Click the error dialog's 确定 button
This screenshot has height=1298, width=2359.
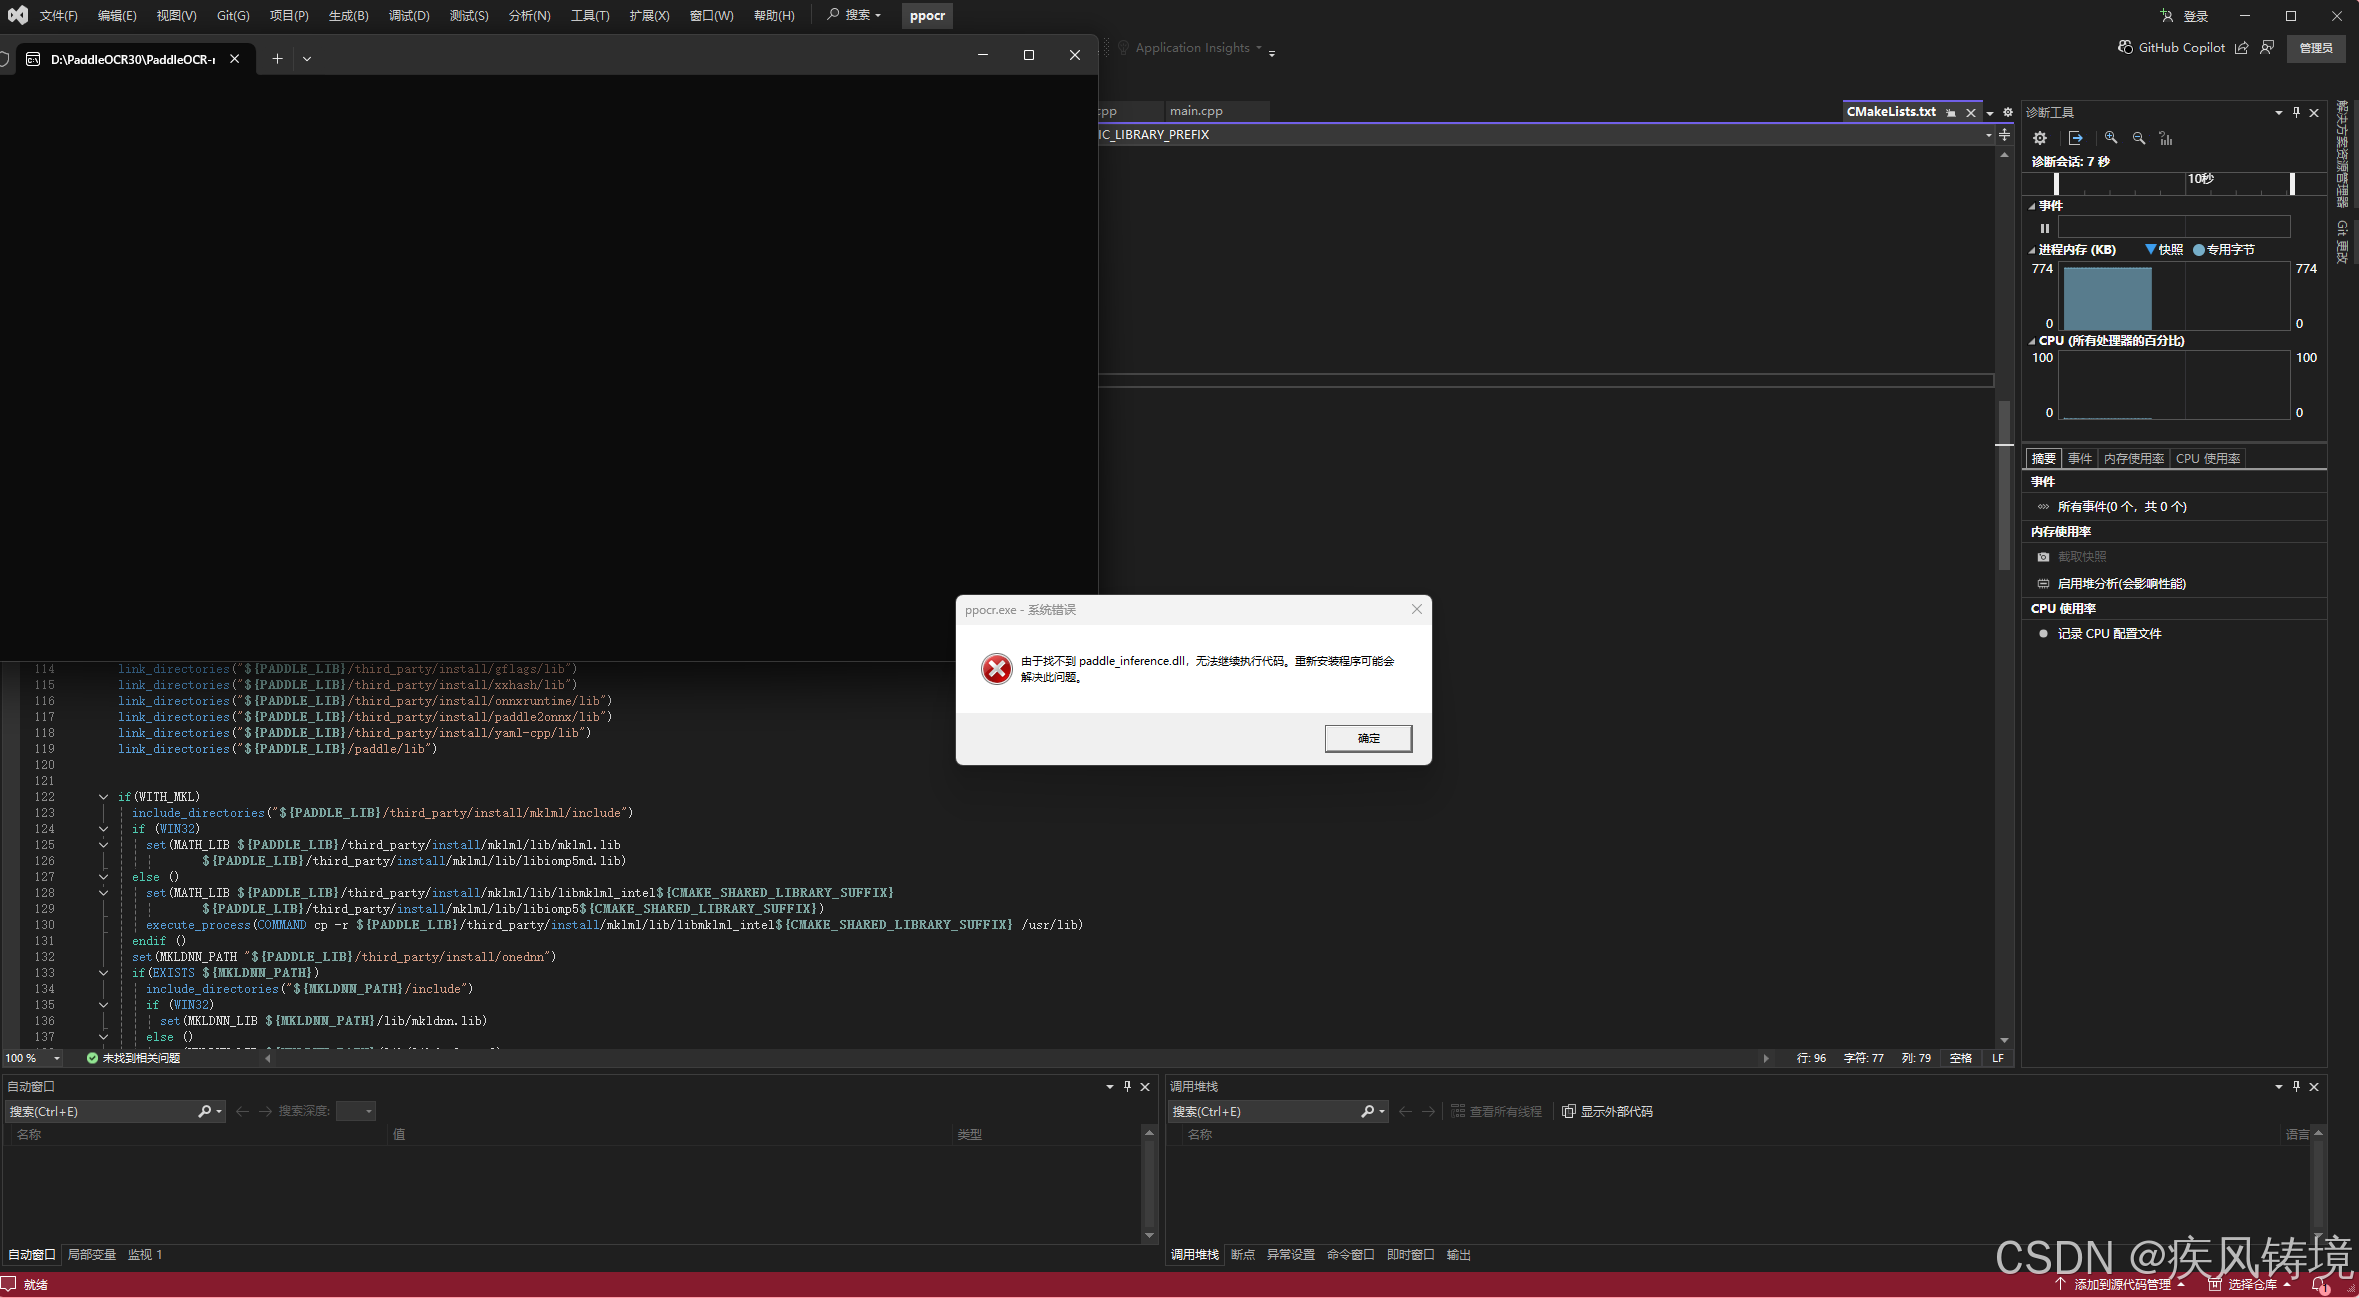click(x=1367, y=738)
